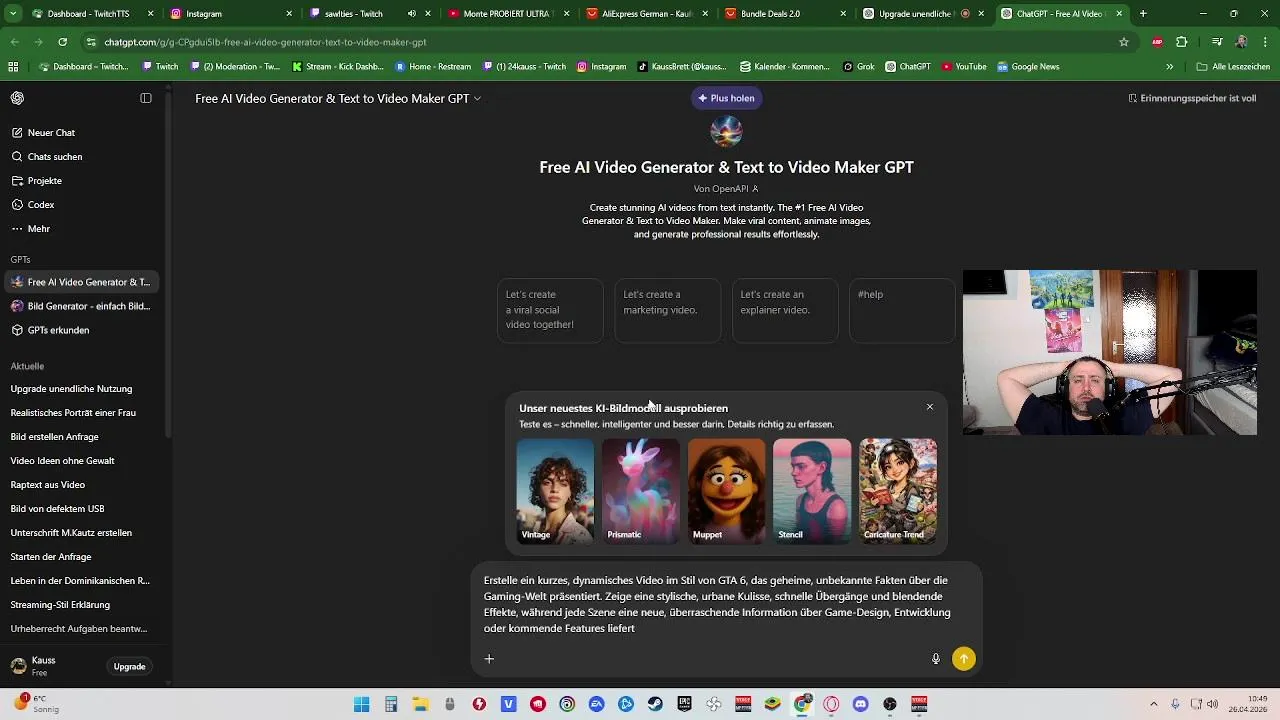Screen dimensions: 1280x720
Task: Close the KI-Bildmodell promo banner
Action: [x=930, y=407]
